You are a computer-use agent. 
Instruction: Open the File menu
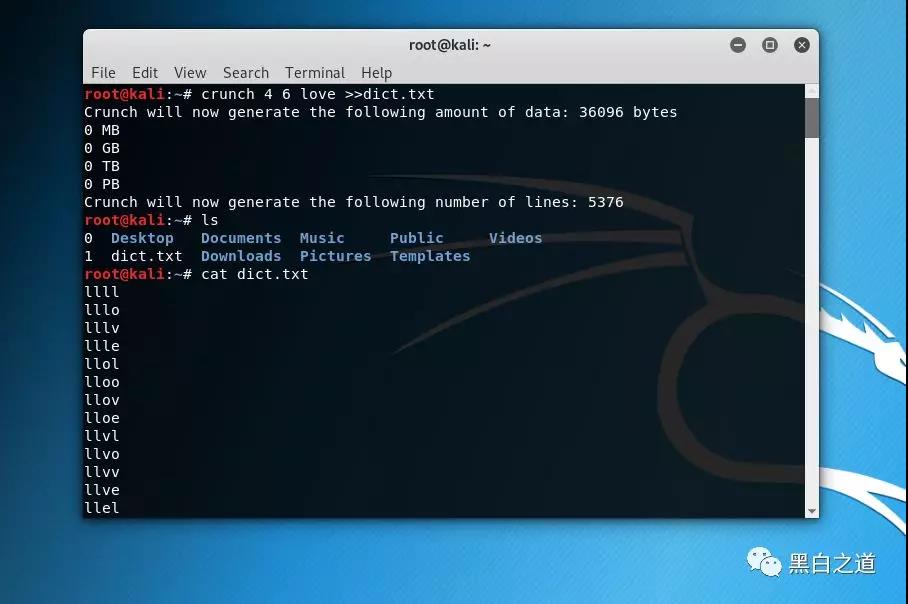[x=103, y=73]
